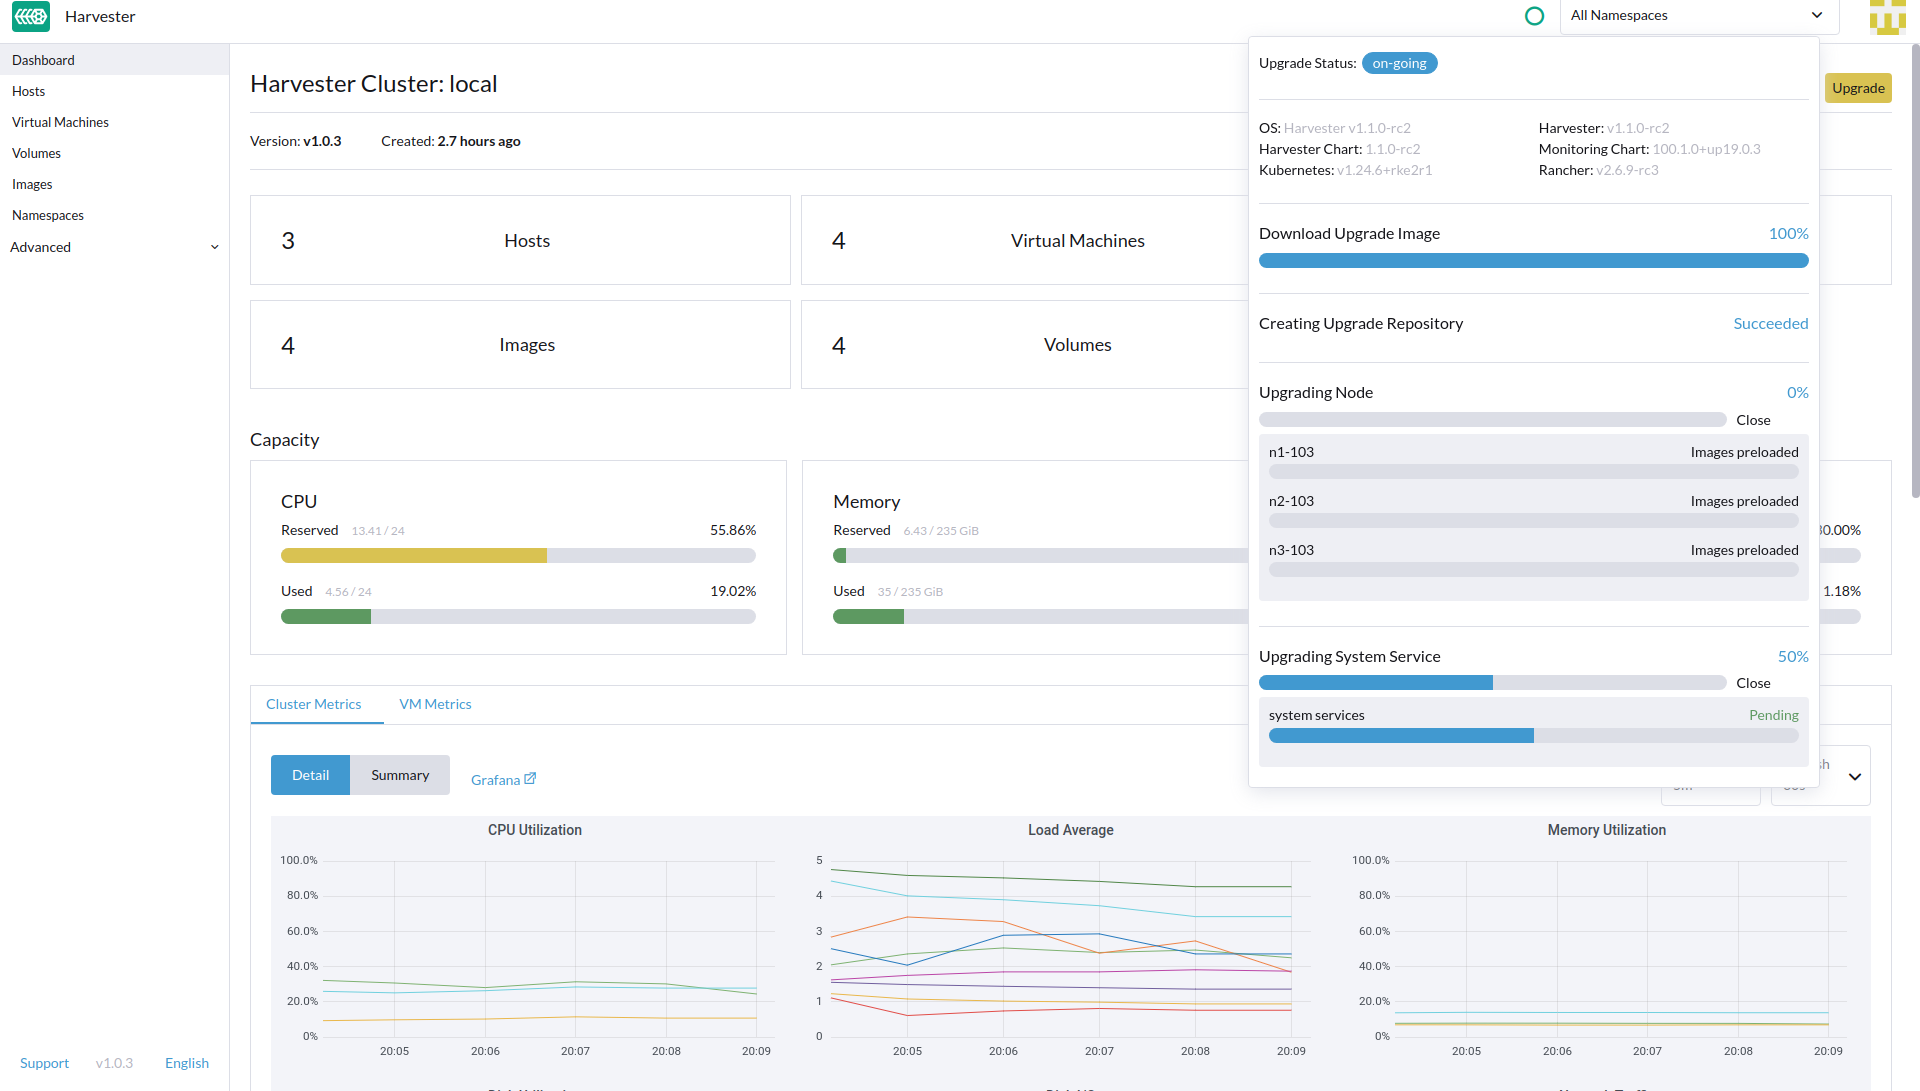
Task: Click the green upgrade status circle icon
Action: point(1534,16)
